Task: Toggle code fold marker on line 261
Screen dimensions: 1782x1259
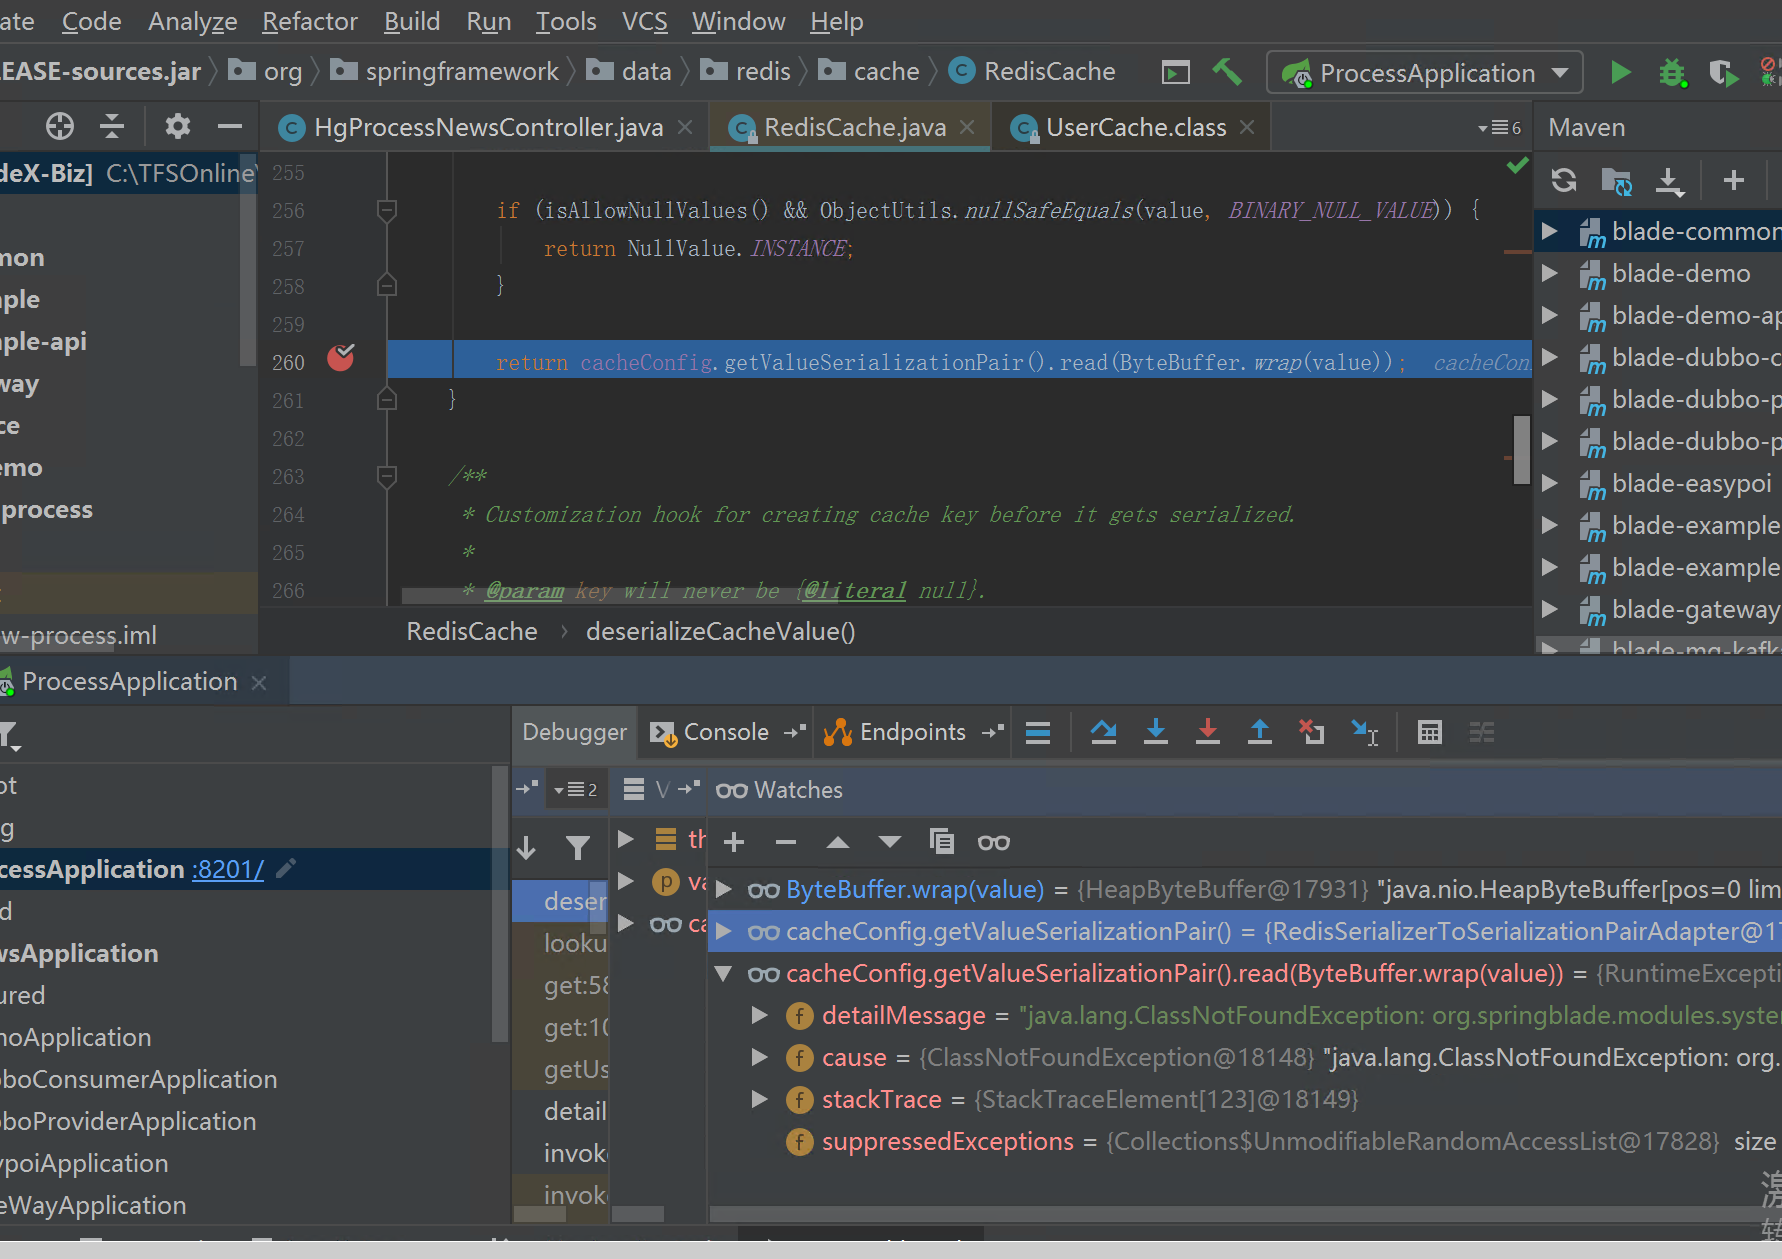Action: click(x=387, y=400)
